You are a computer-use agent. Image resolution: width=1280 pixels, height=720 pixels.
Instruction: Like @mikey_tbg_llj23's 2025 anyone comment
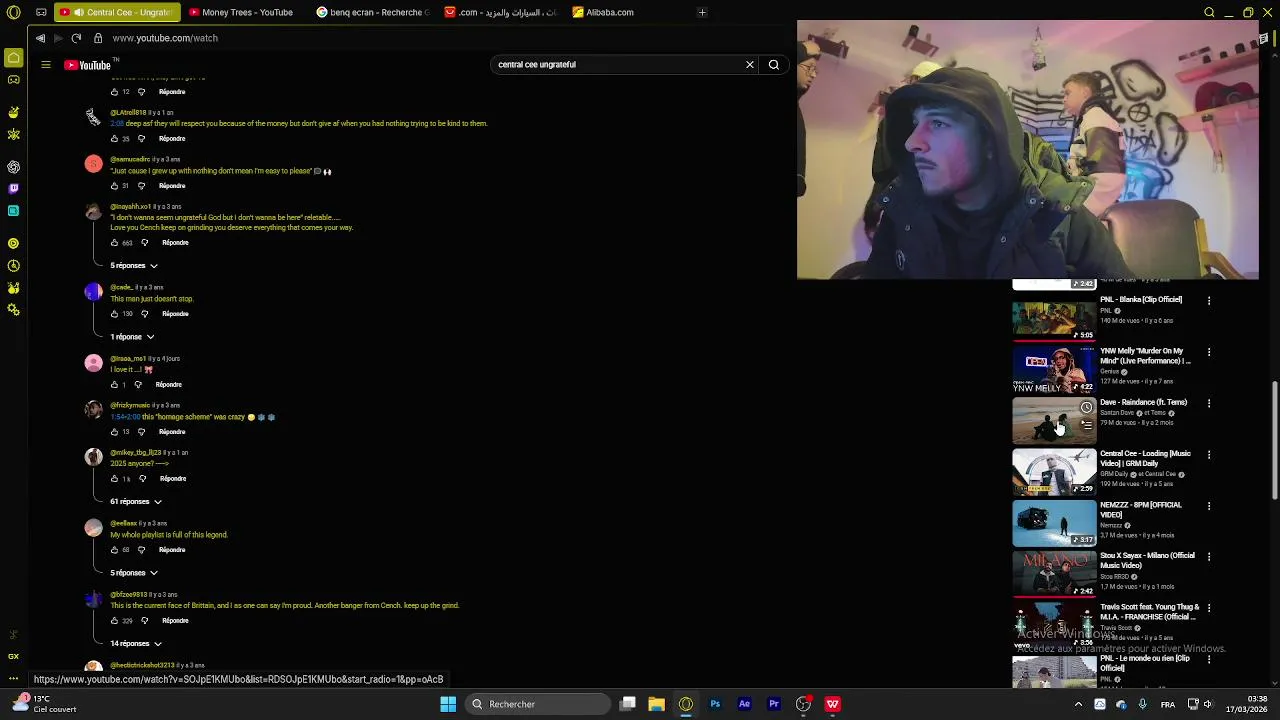(x=114, y=479)
